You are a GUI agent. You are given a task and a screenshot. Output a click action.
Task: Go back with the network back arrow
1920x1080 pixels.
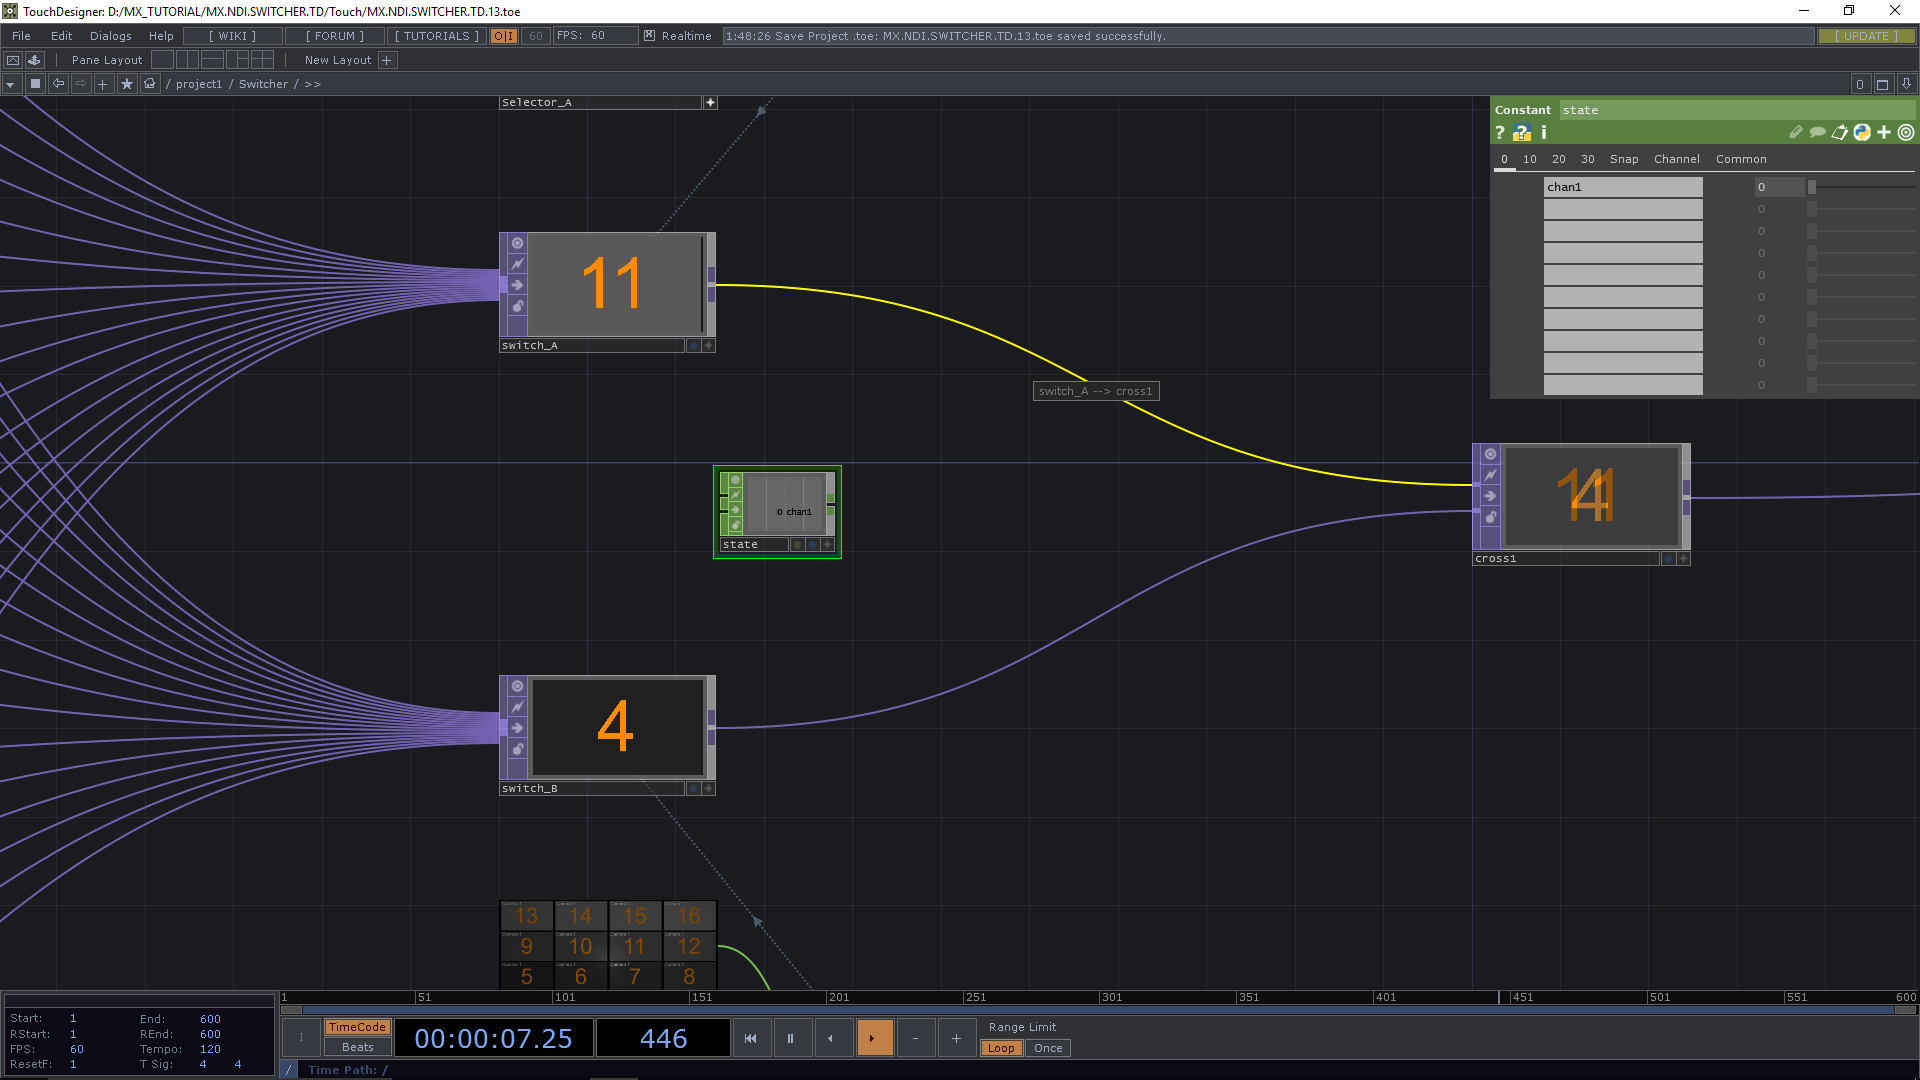pyautogui.click(x=58, y=84)
